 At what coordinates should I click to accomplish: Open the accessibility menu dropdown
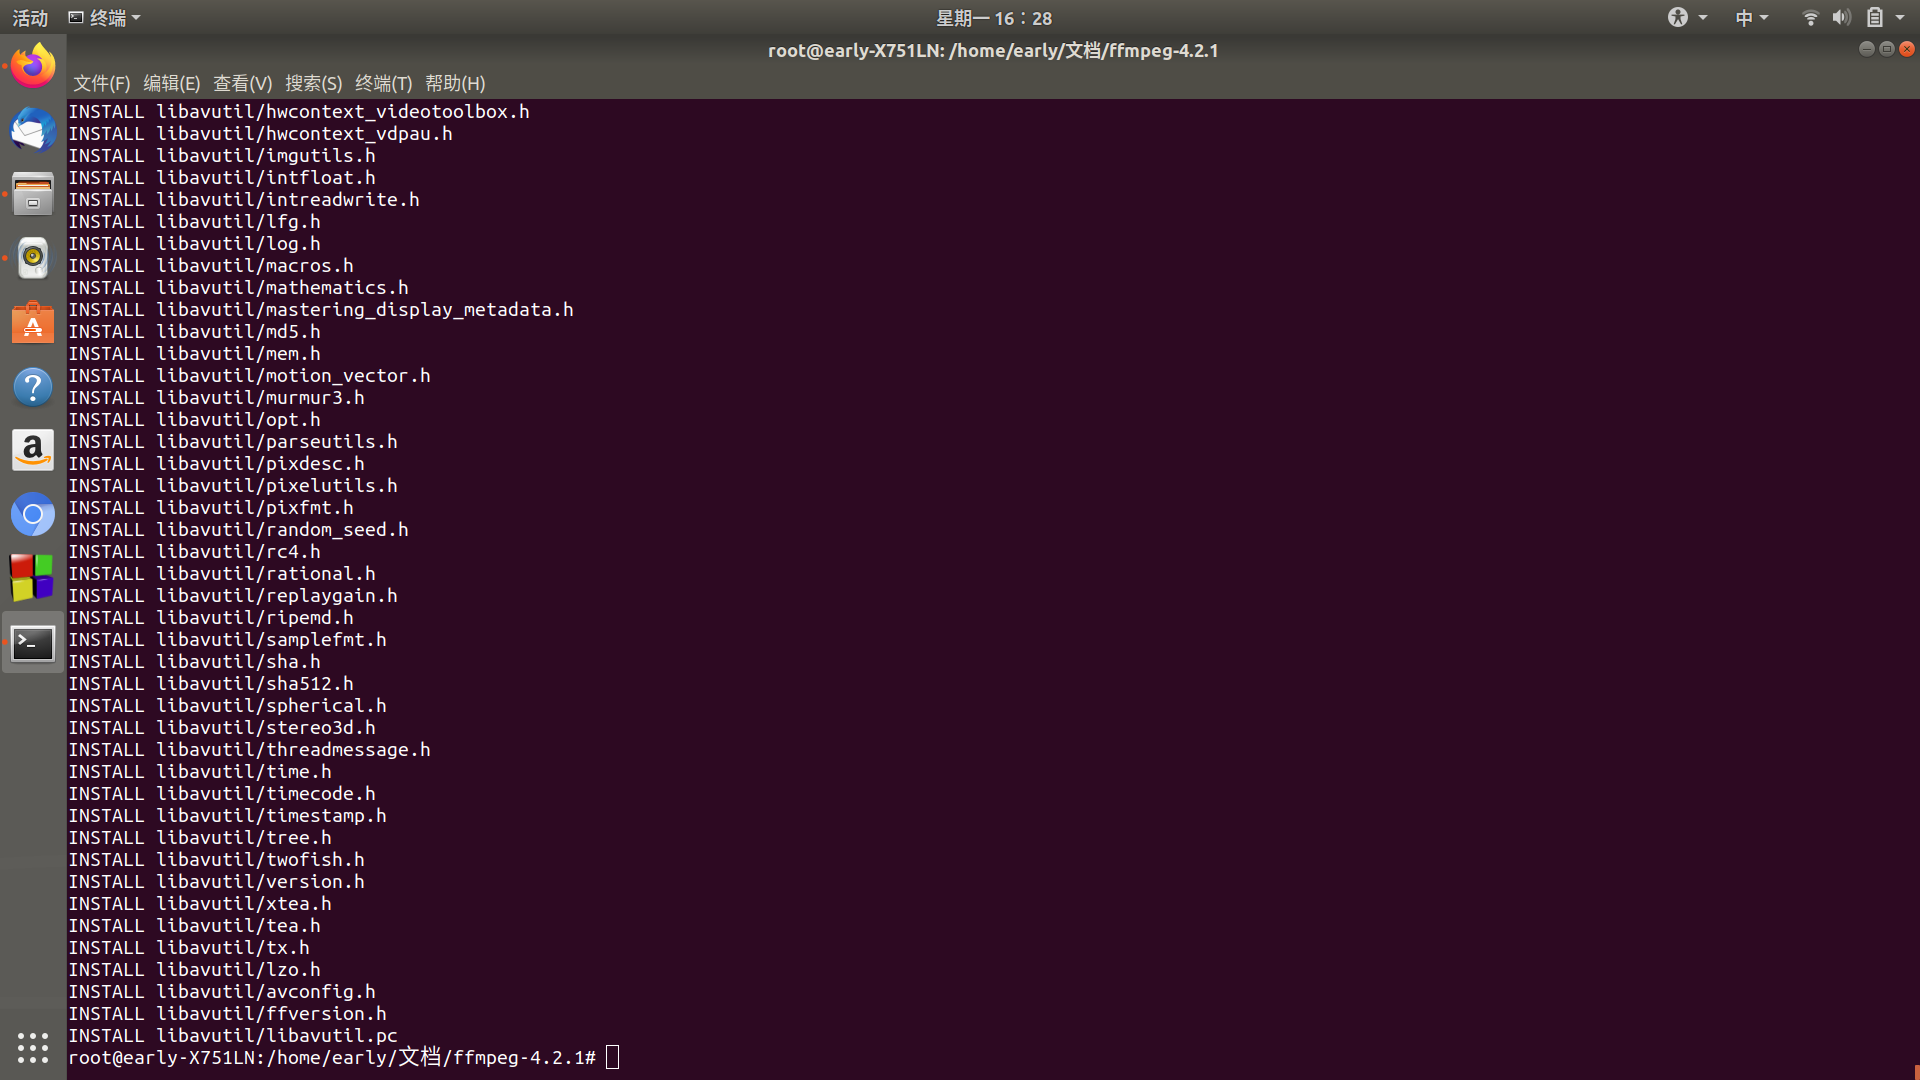pyautogui.click(x=1686, y=18)
